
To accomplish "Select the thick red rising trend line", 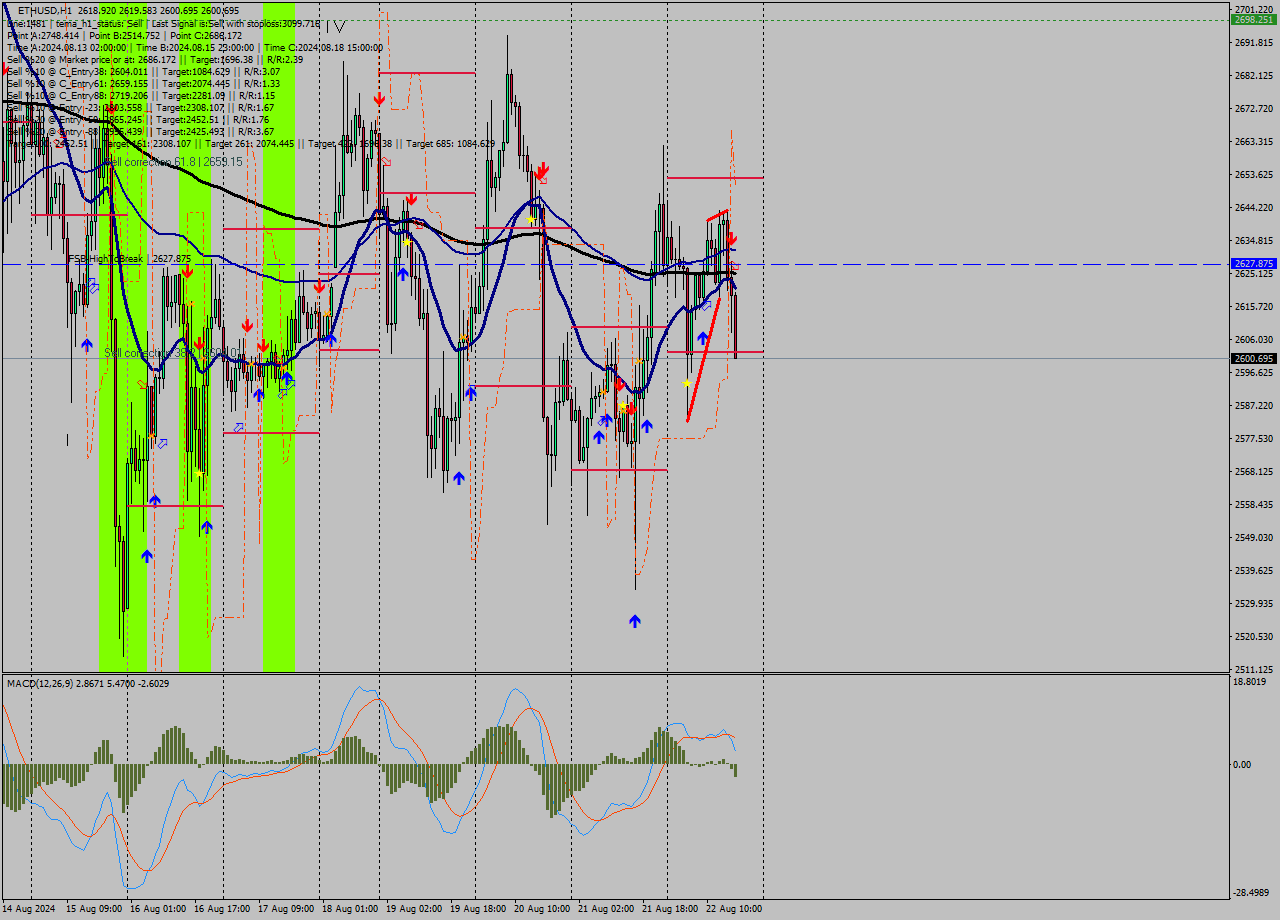I will [704, 358].
